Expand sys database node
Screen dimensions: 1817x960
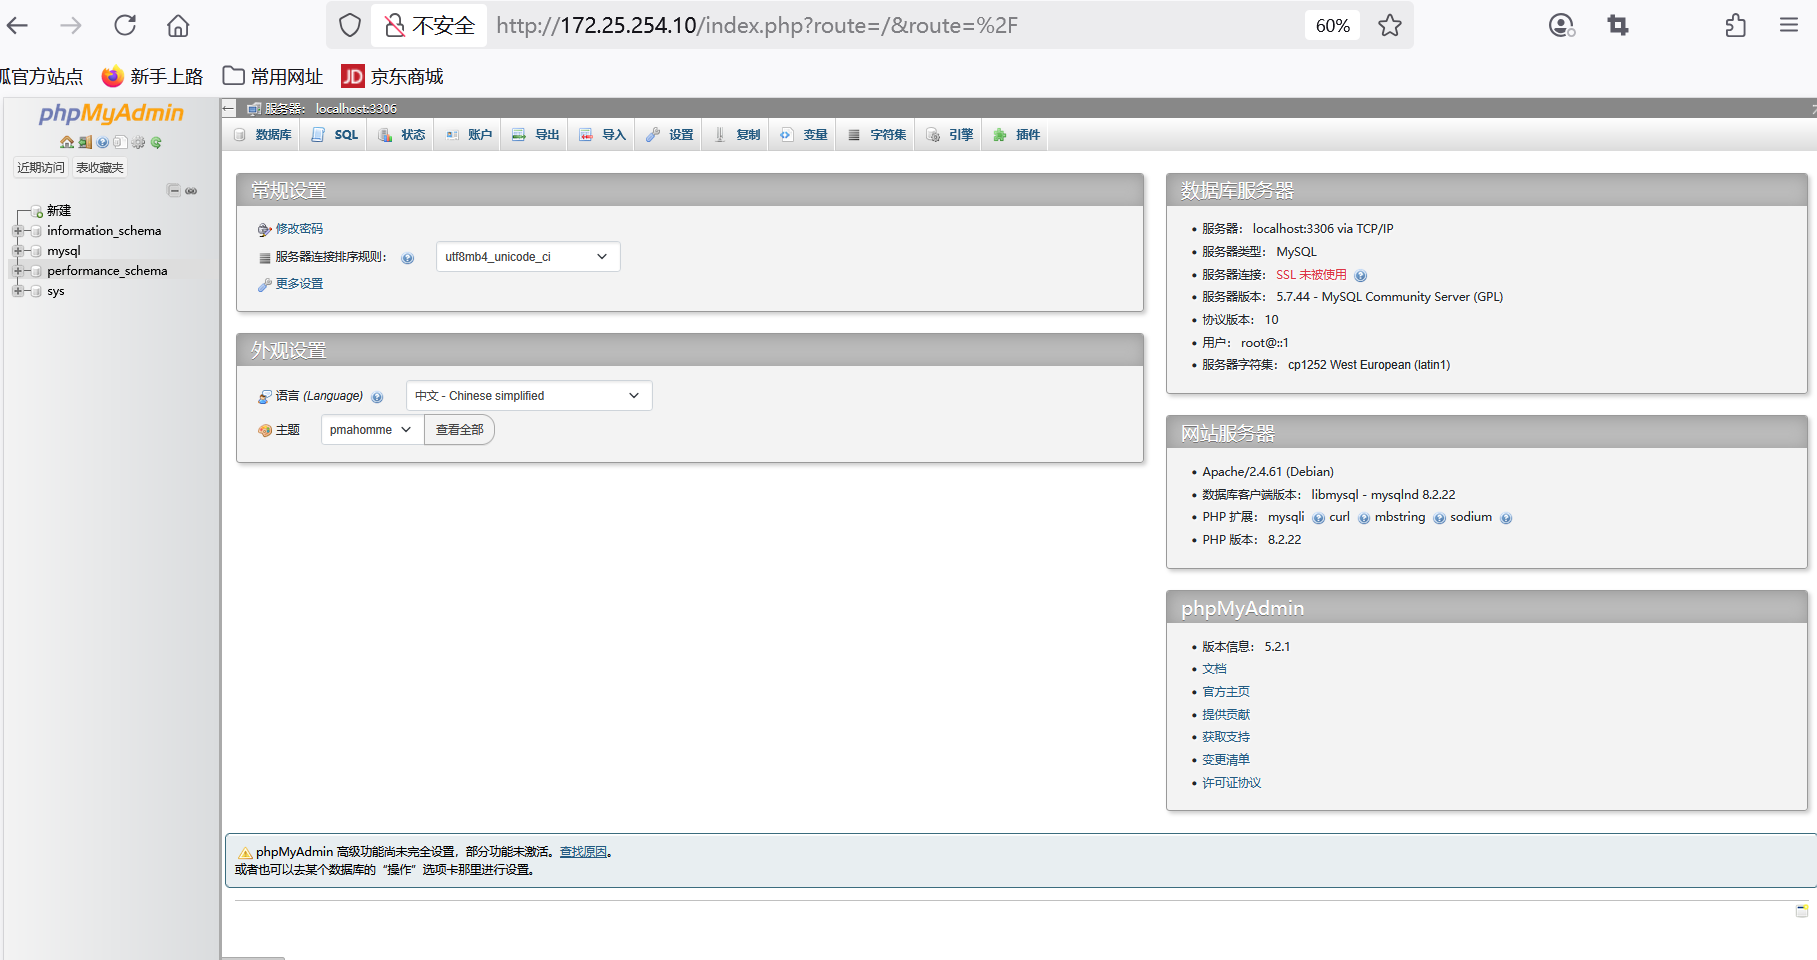pos(17,291)
